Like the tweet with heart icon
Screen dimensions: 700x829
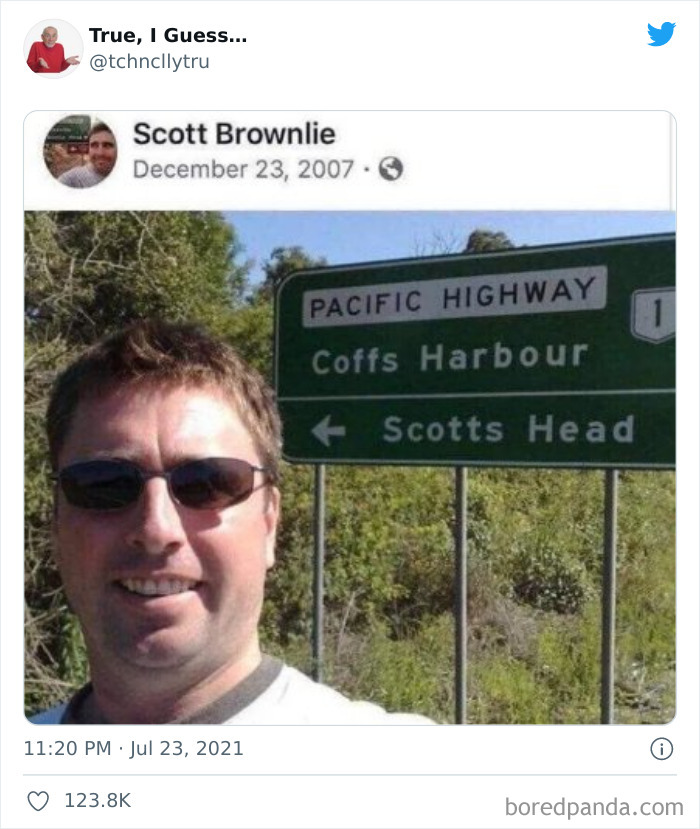[38, 801]
